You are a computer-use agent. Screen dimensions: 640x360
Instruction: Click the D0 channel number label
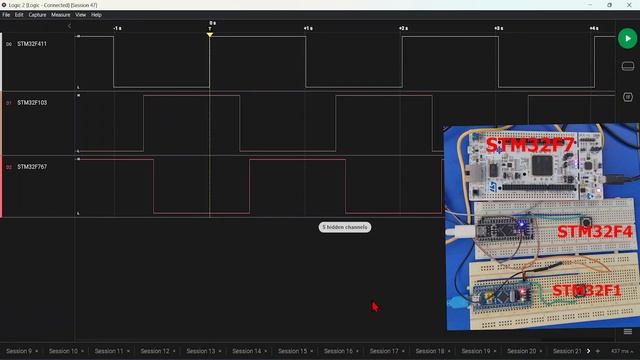point(9,44)
